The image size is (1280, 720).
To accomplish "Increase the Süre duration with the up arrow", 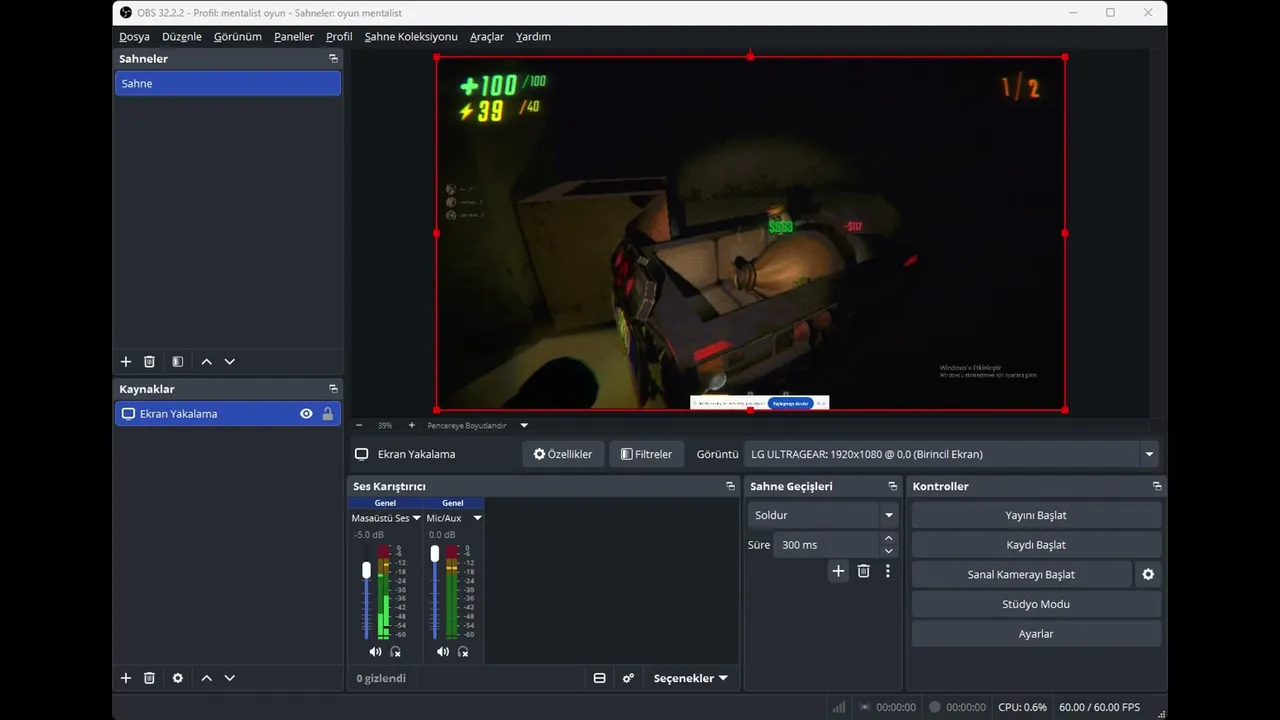I will point(888,539).
